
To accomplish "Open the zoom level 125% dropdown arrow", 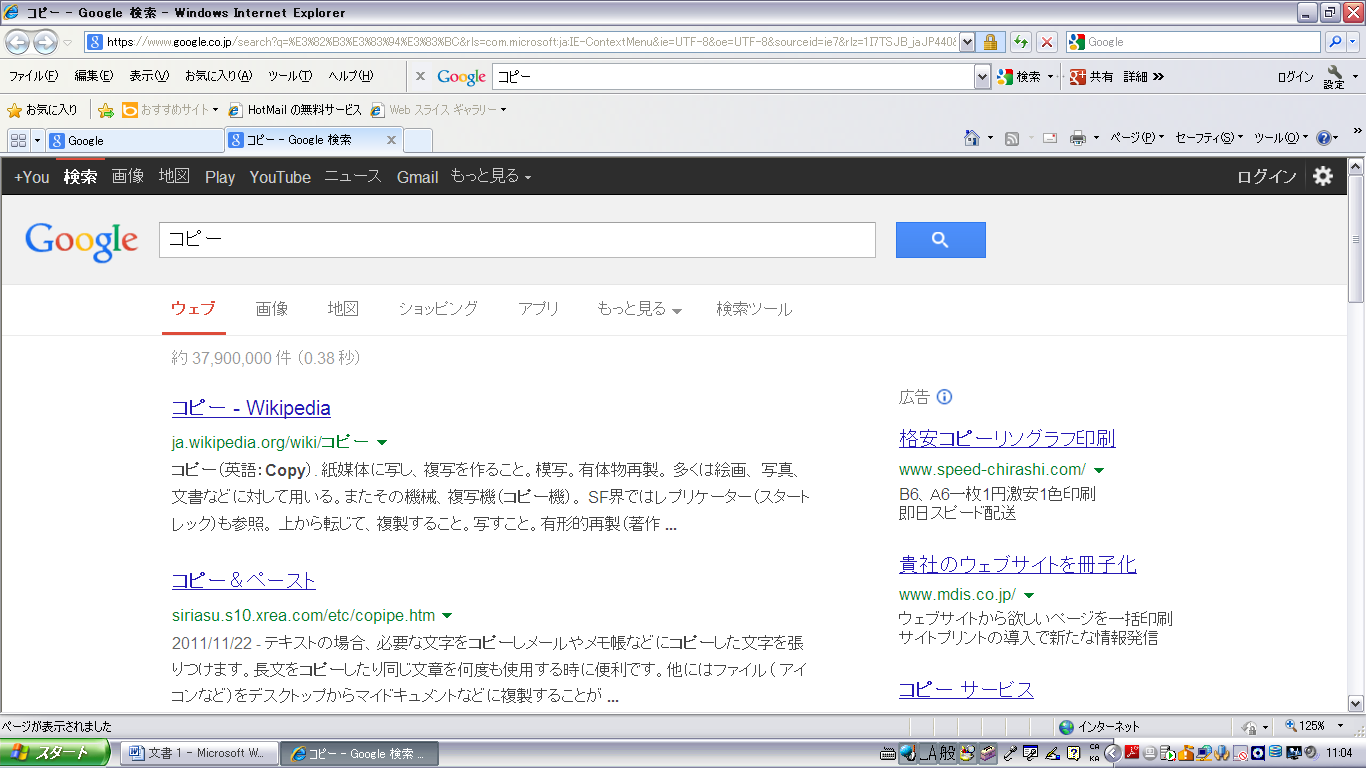I will pyautogui.click(x=1342, y=727).
